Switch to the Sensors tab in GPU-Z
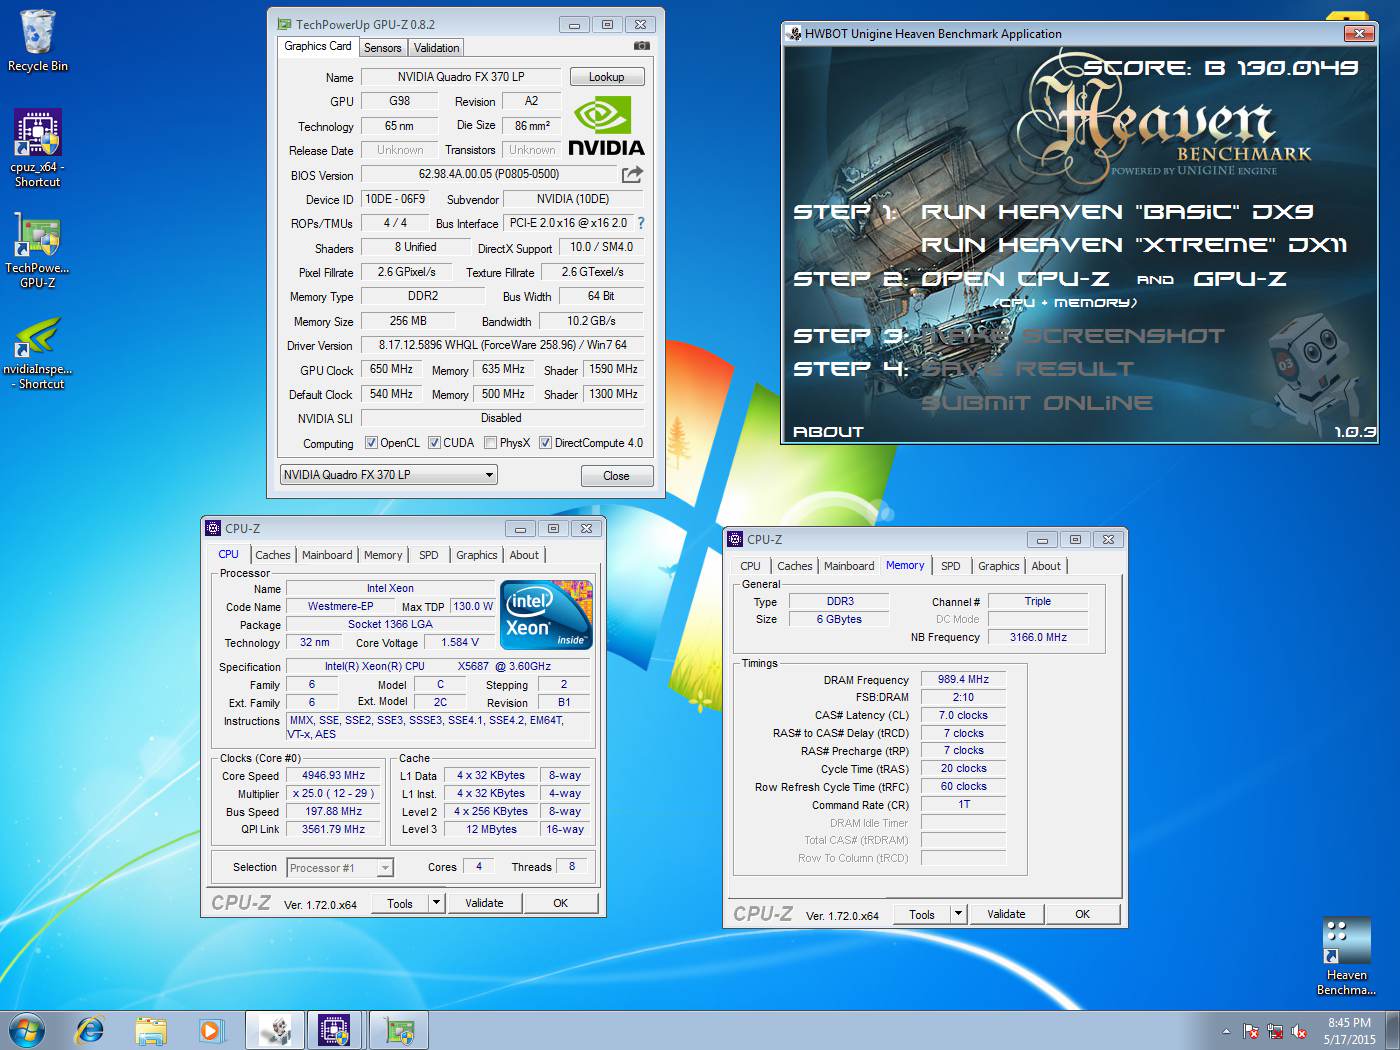This screenshot has width=1400, height=1050. (x=382, y=48)
